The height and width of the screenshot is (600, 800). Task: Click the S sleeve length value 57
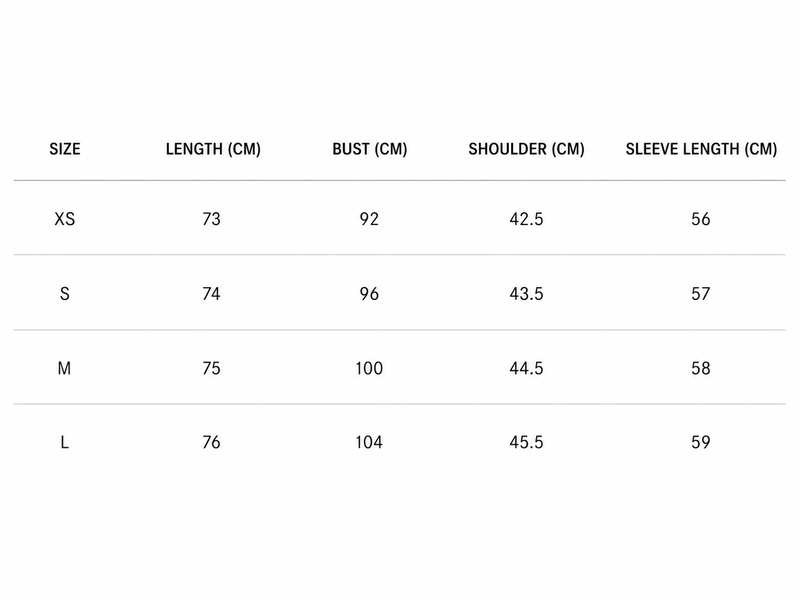click(701, 293)
